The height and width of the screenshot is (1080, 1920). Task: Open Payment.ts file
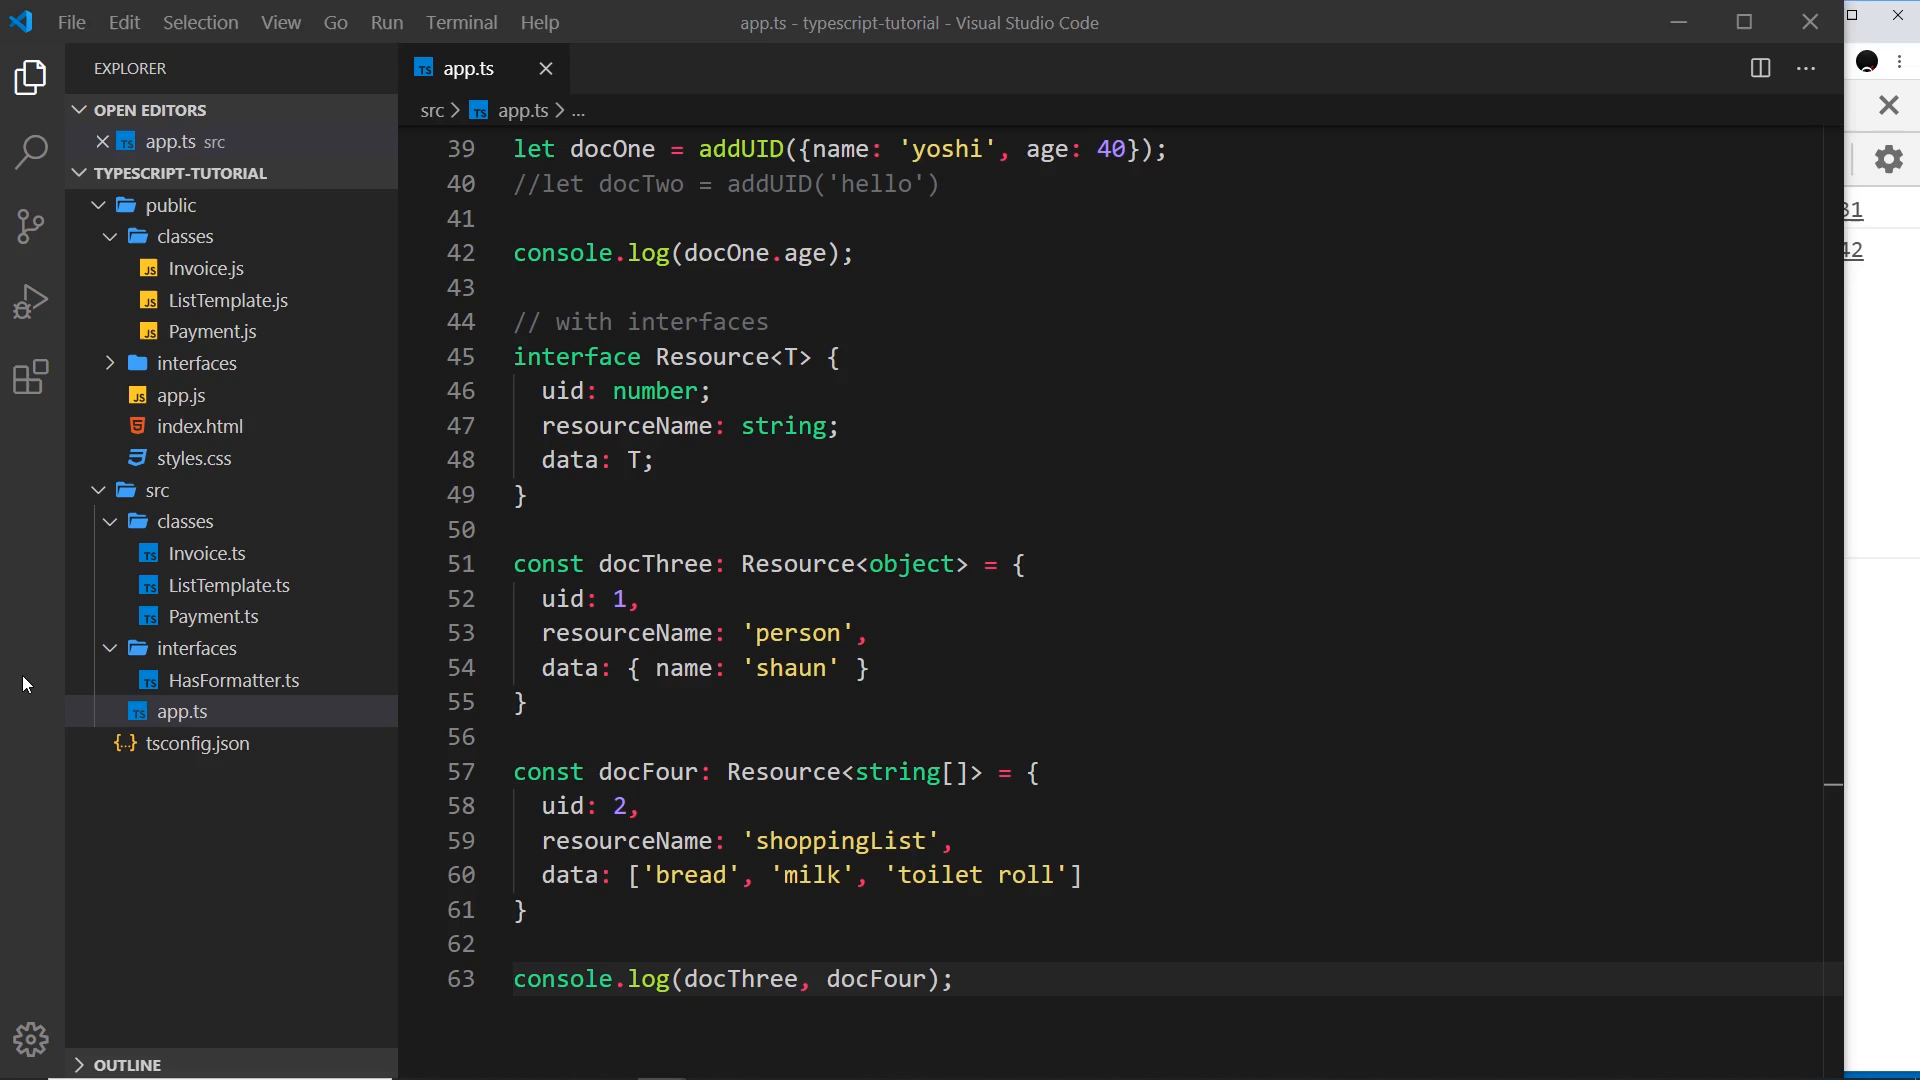pyautogui.click(x=213, y=616)
